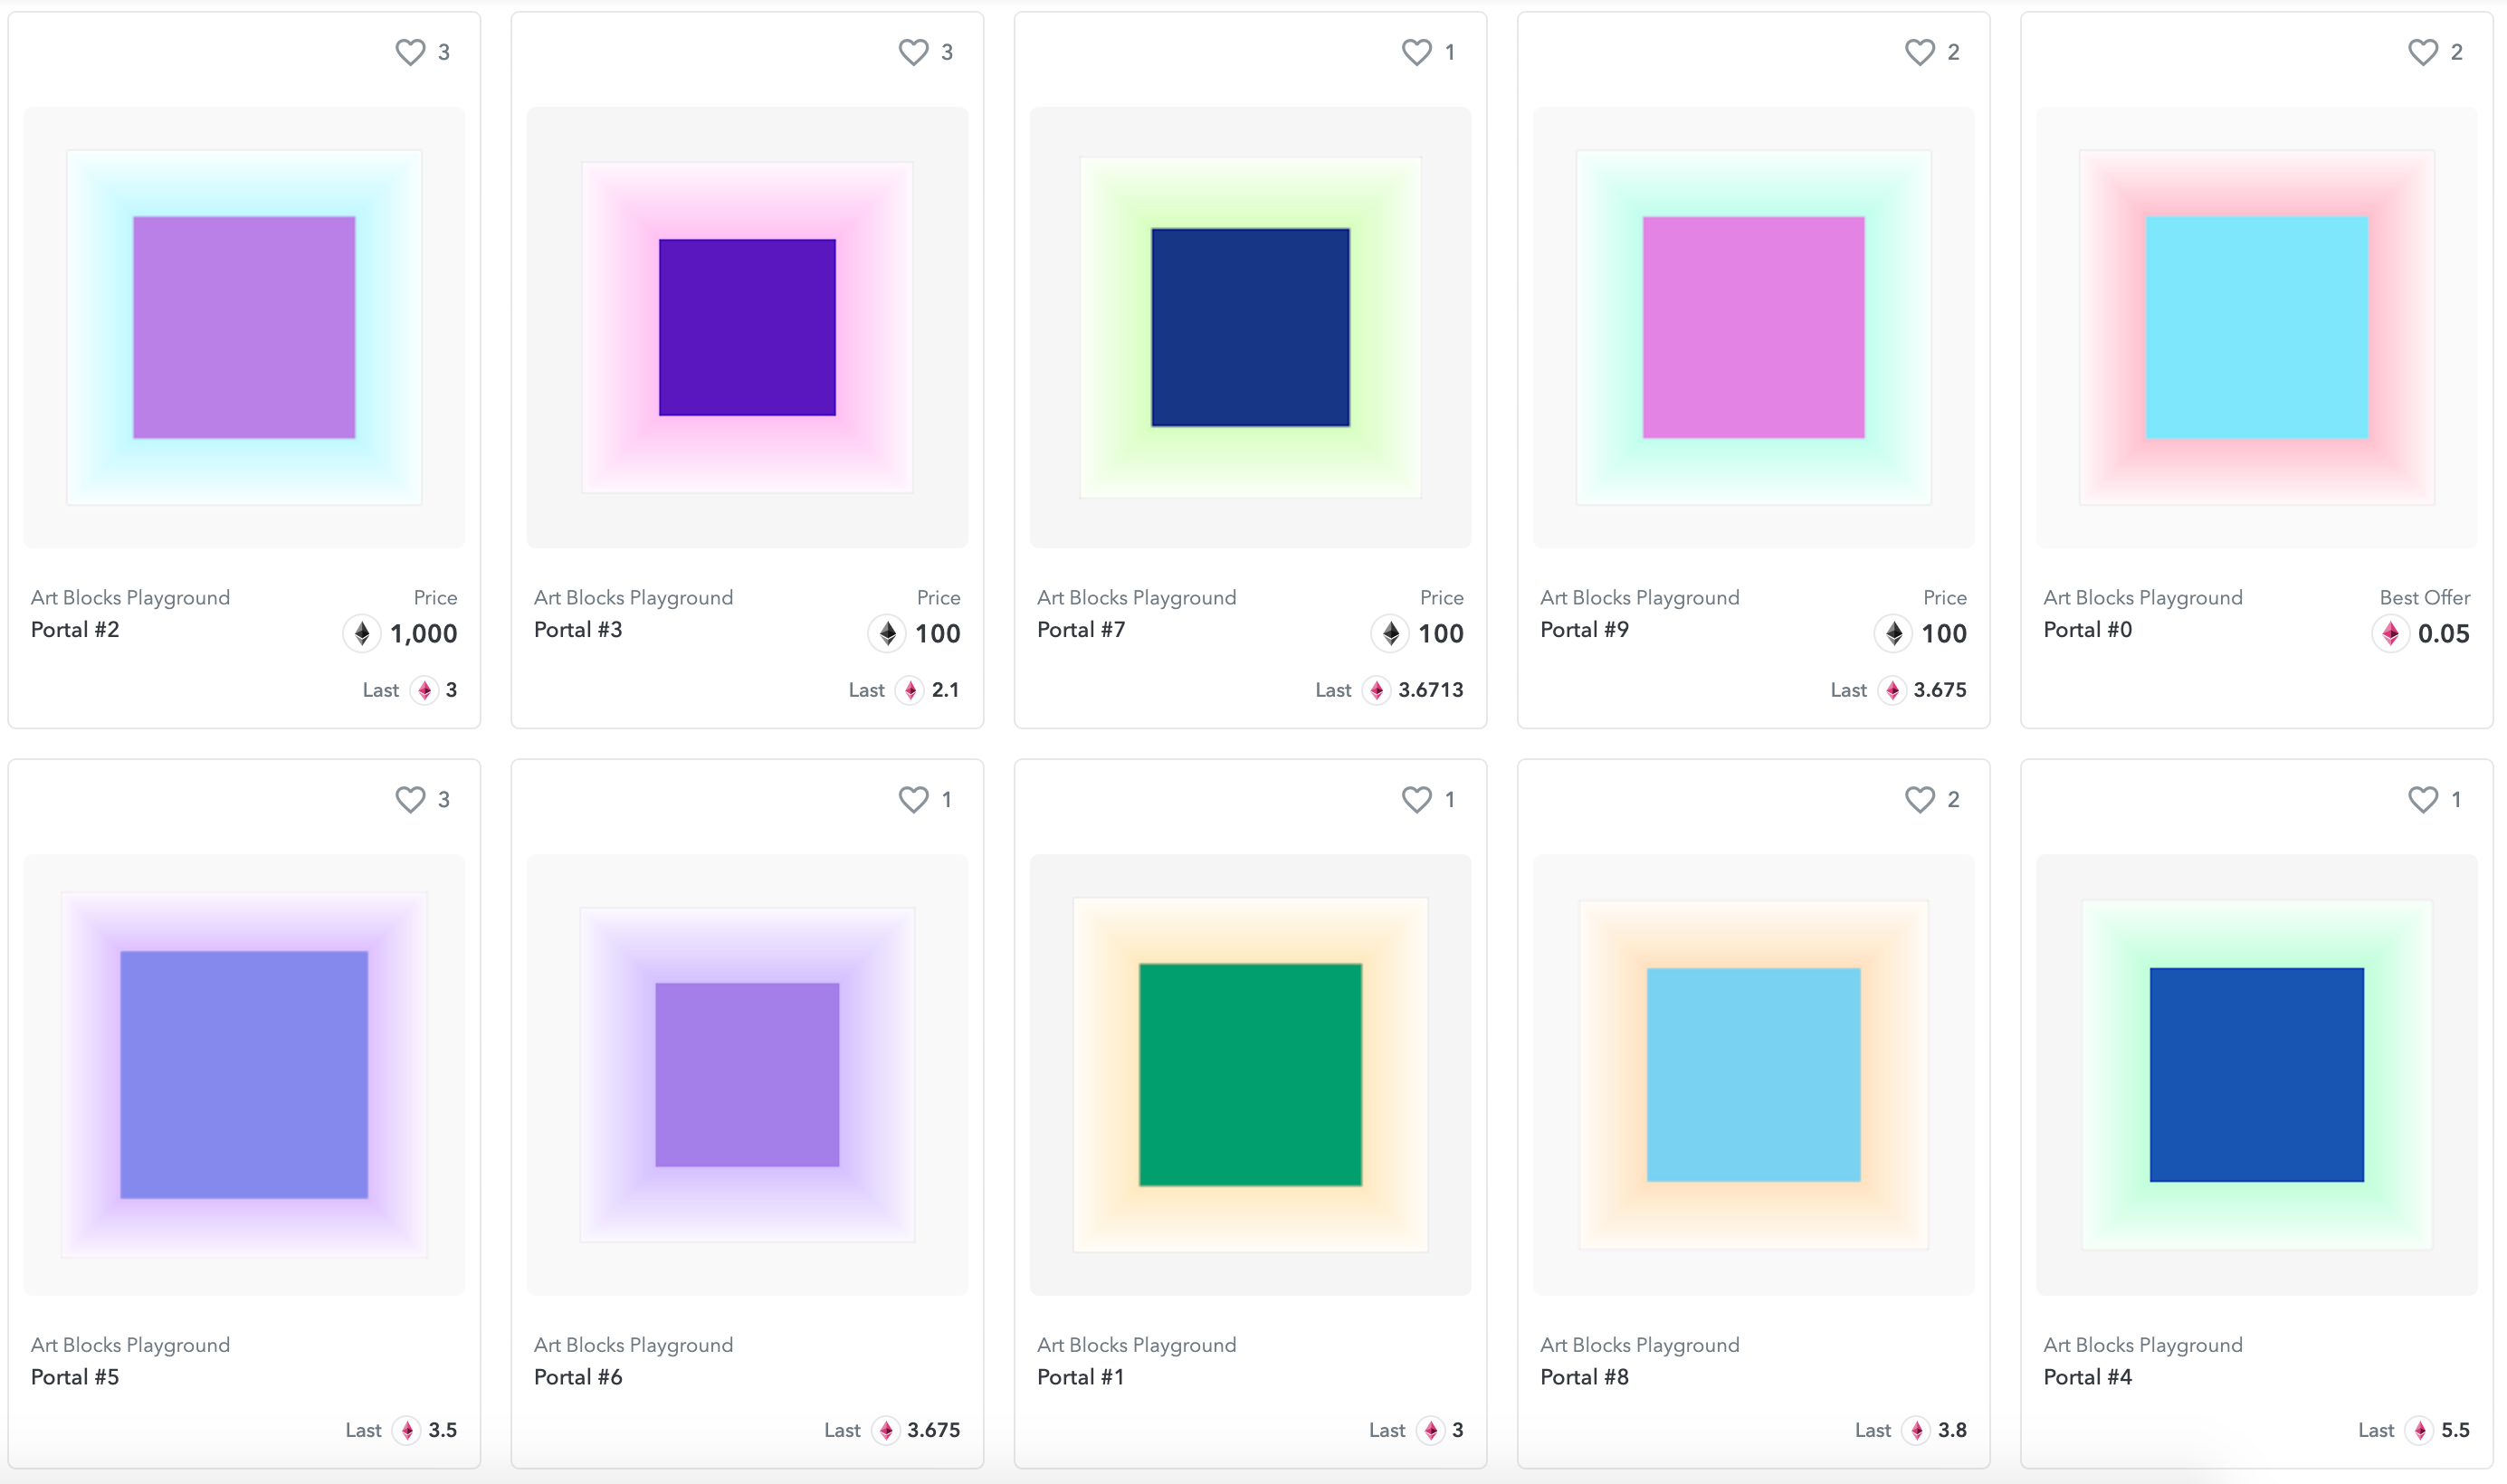Click the last sale value 5.5
This screenshot has width=2507, height=1484.
pos(2455,1430)
